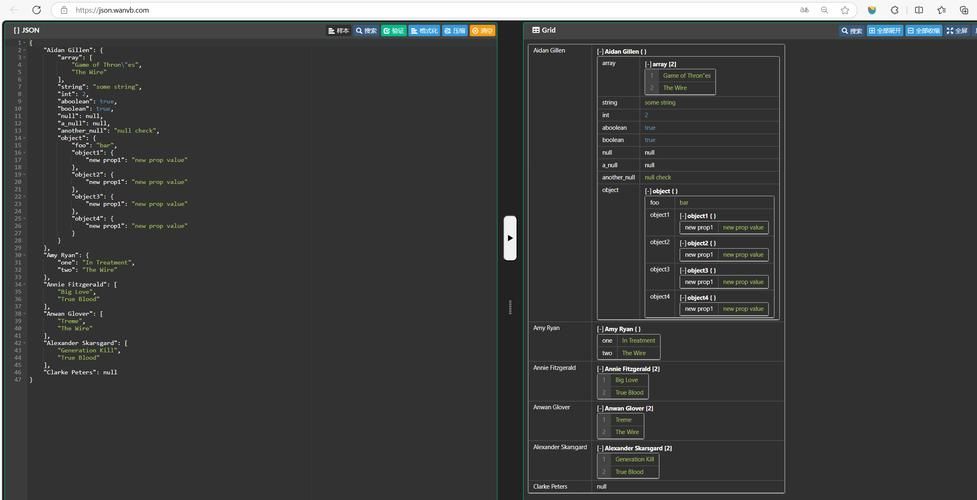Click the 'int' key cell in Grid
This screenshot has height=500, width=977.
[606, 115]
